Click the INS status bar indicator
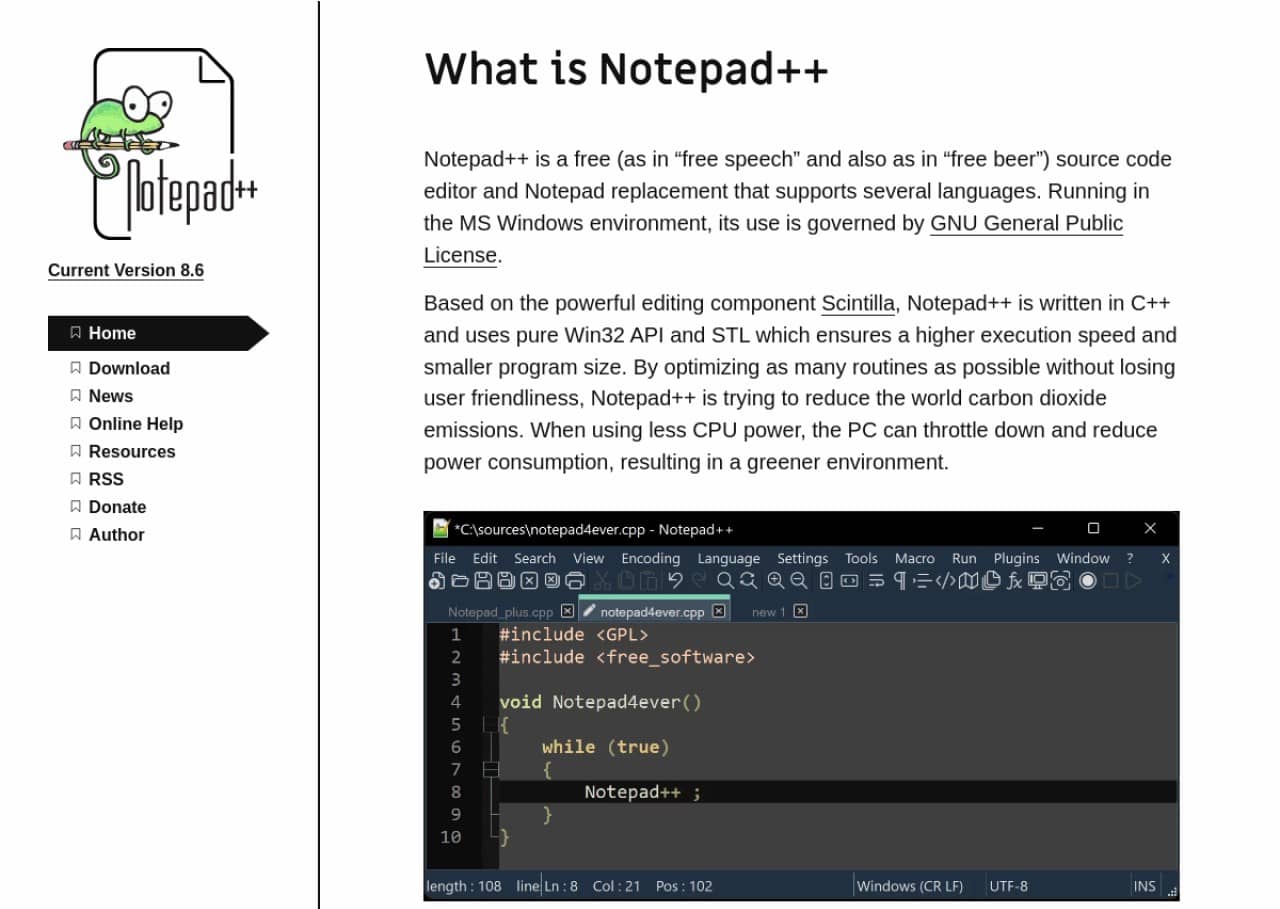 (x=1145, y=886)
